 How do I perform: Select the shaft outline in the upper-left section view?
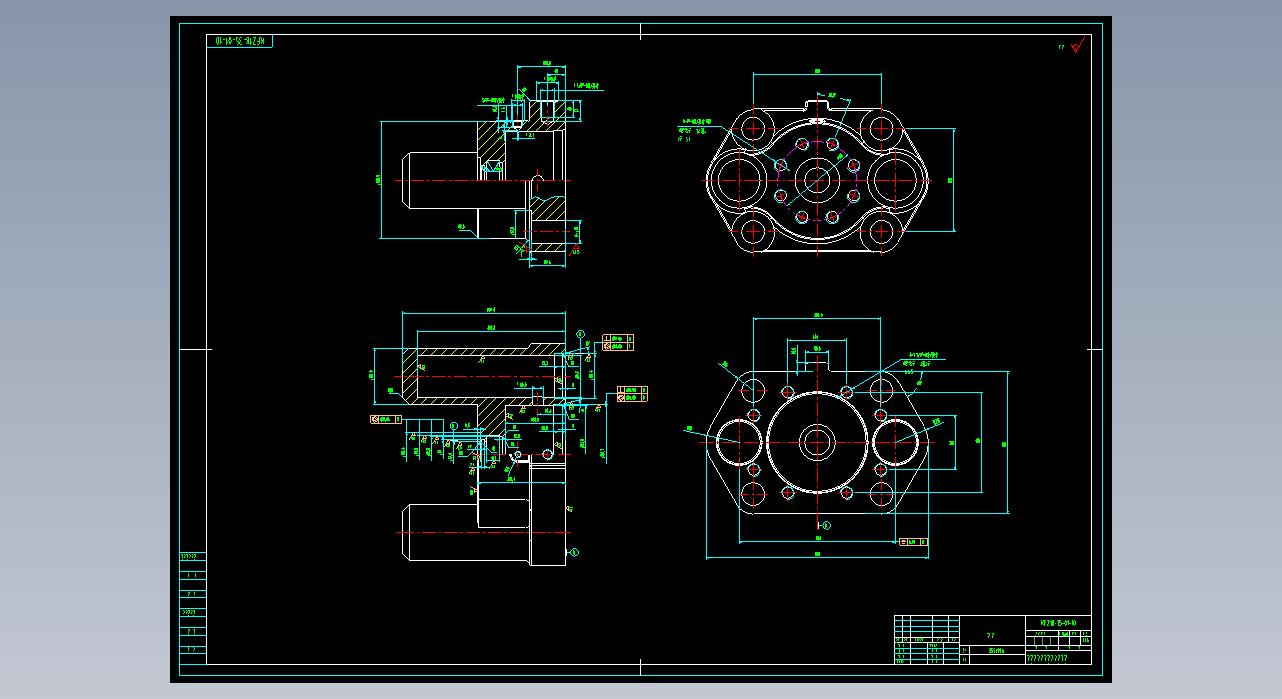click(x=438, y=181)
